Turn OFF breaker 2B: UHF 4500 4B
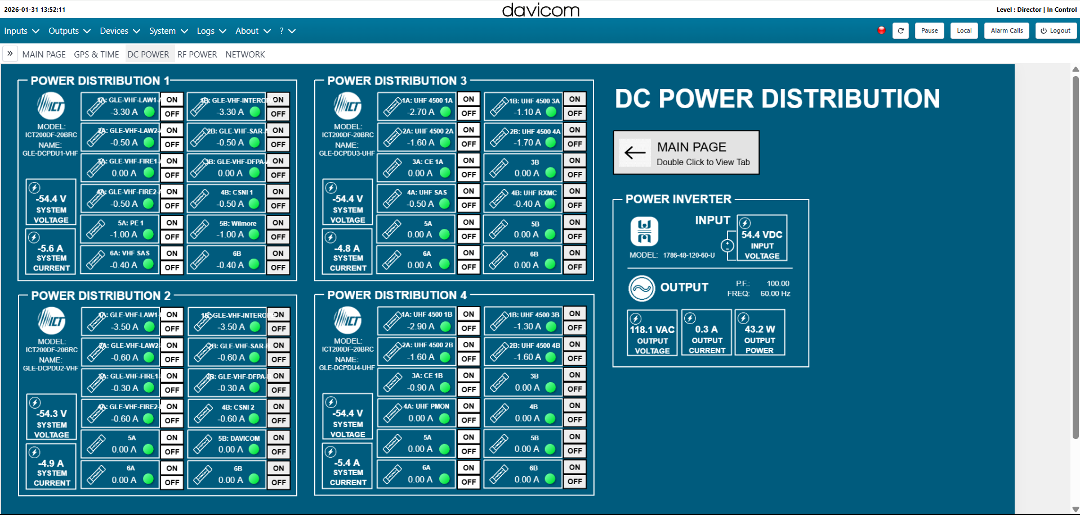 (x=574, y=359)
